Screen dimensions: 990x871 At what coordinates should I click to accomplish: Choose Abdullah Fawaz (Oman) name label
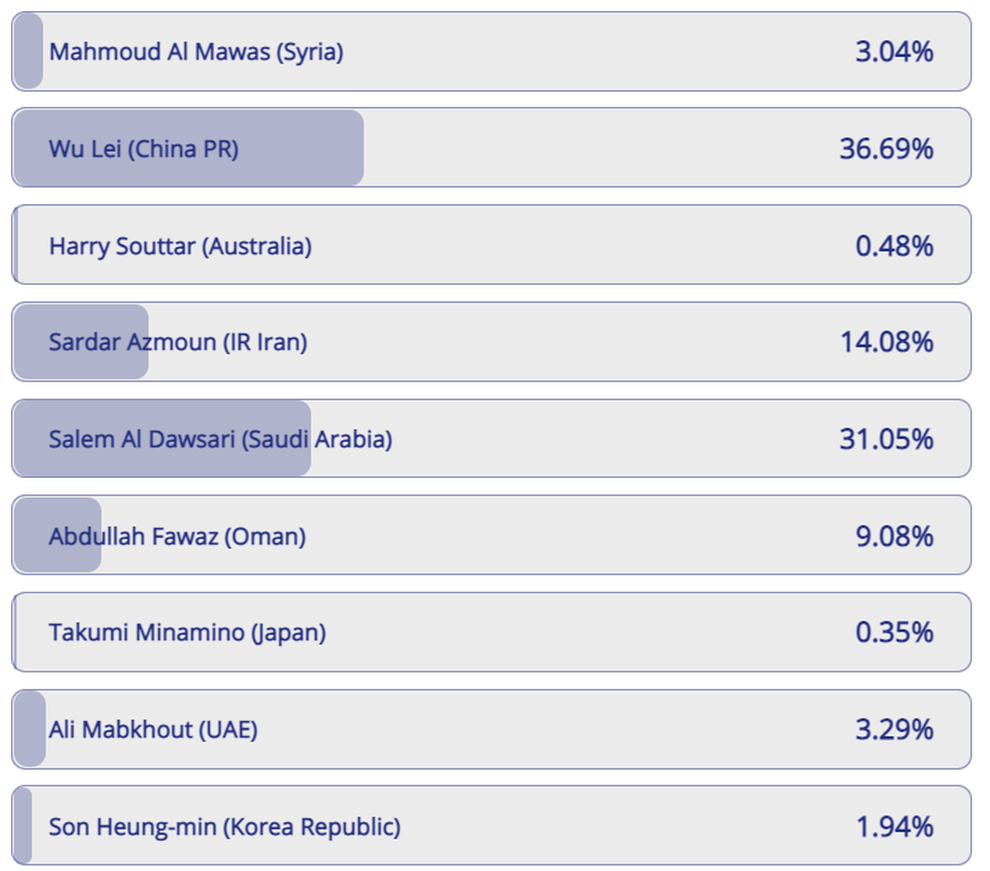177,536
